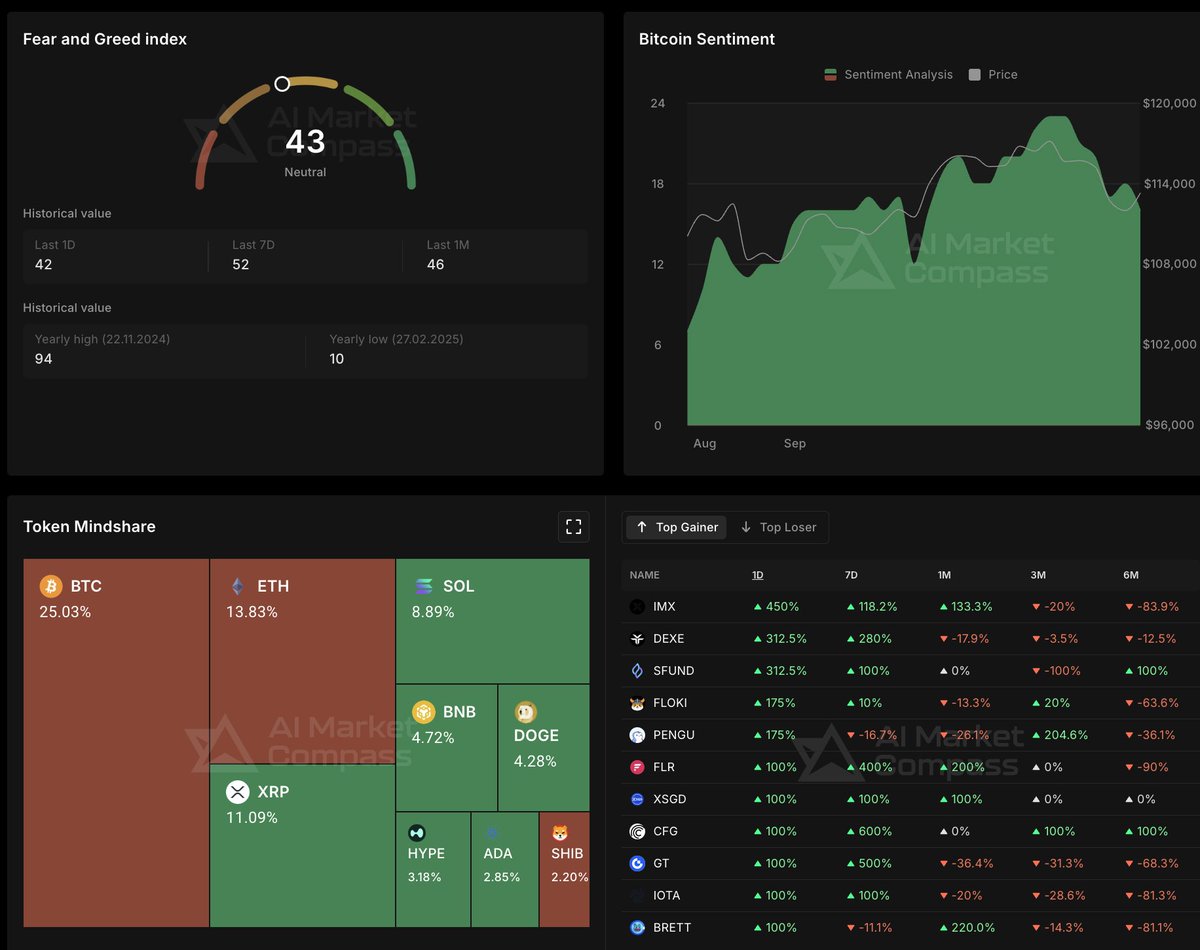Select the ETH icon on its tile
1200x950 pixels.
pyautogui.click(x=238, y=585)
